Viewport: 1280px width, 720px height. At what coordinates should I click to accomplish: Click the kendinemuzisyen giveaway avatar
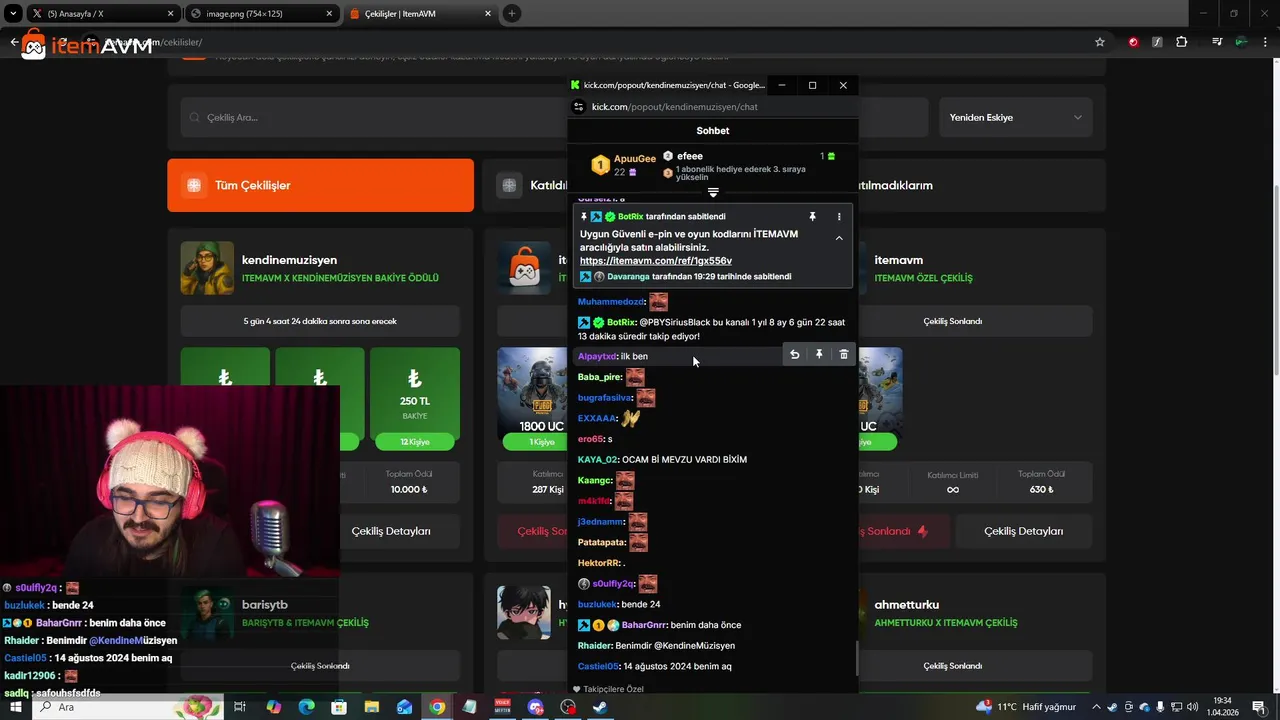(207, 268)
